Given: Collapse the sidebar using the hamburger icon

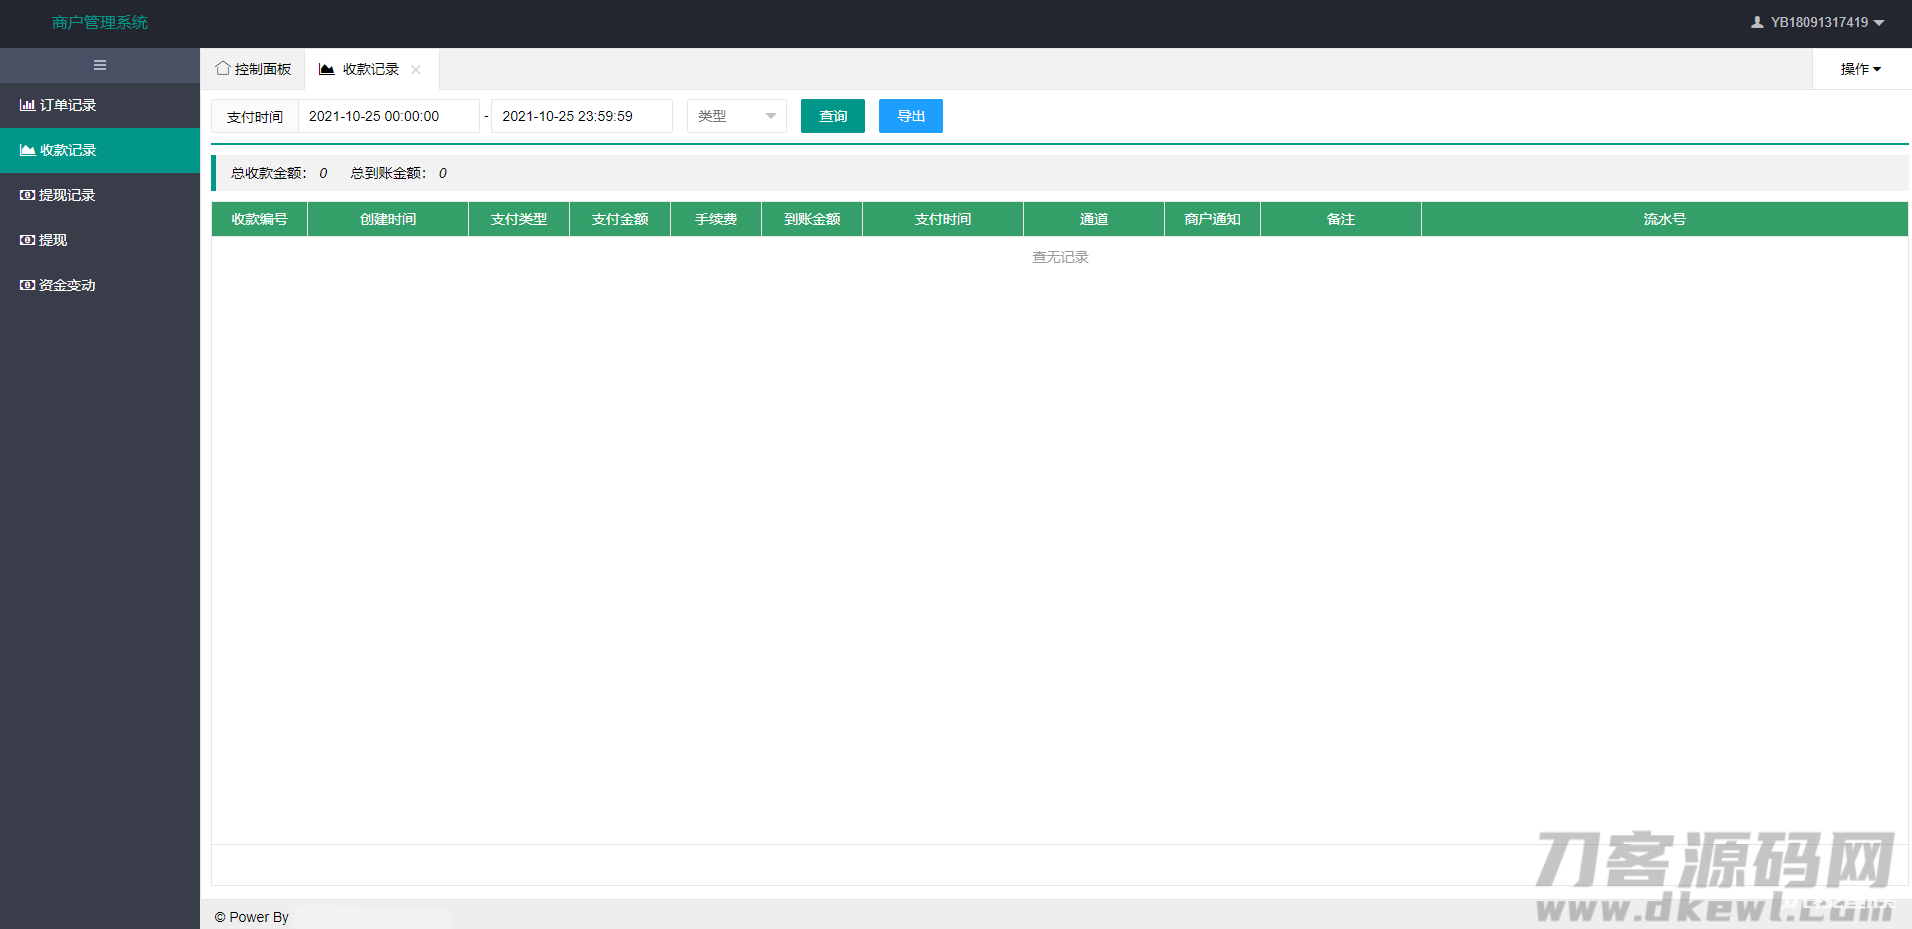Looking at the screenshot, I should coord(100,65).
